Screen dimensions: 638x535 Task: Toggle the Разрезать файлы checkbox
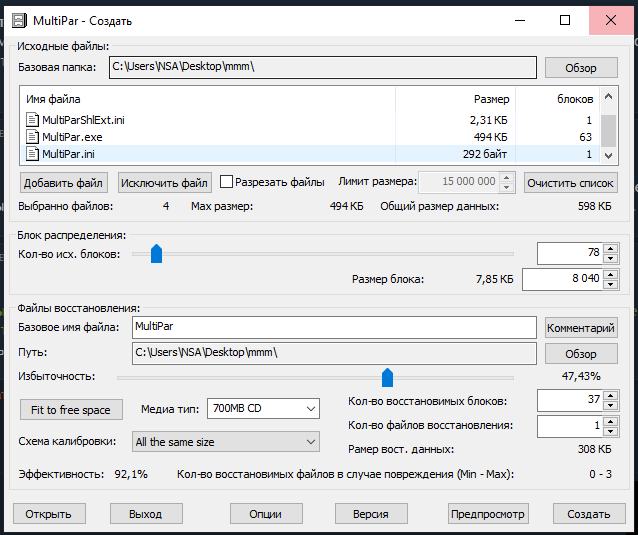226,181
